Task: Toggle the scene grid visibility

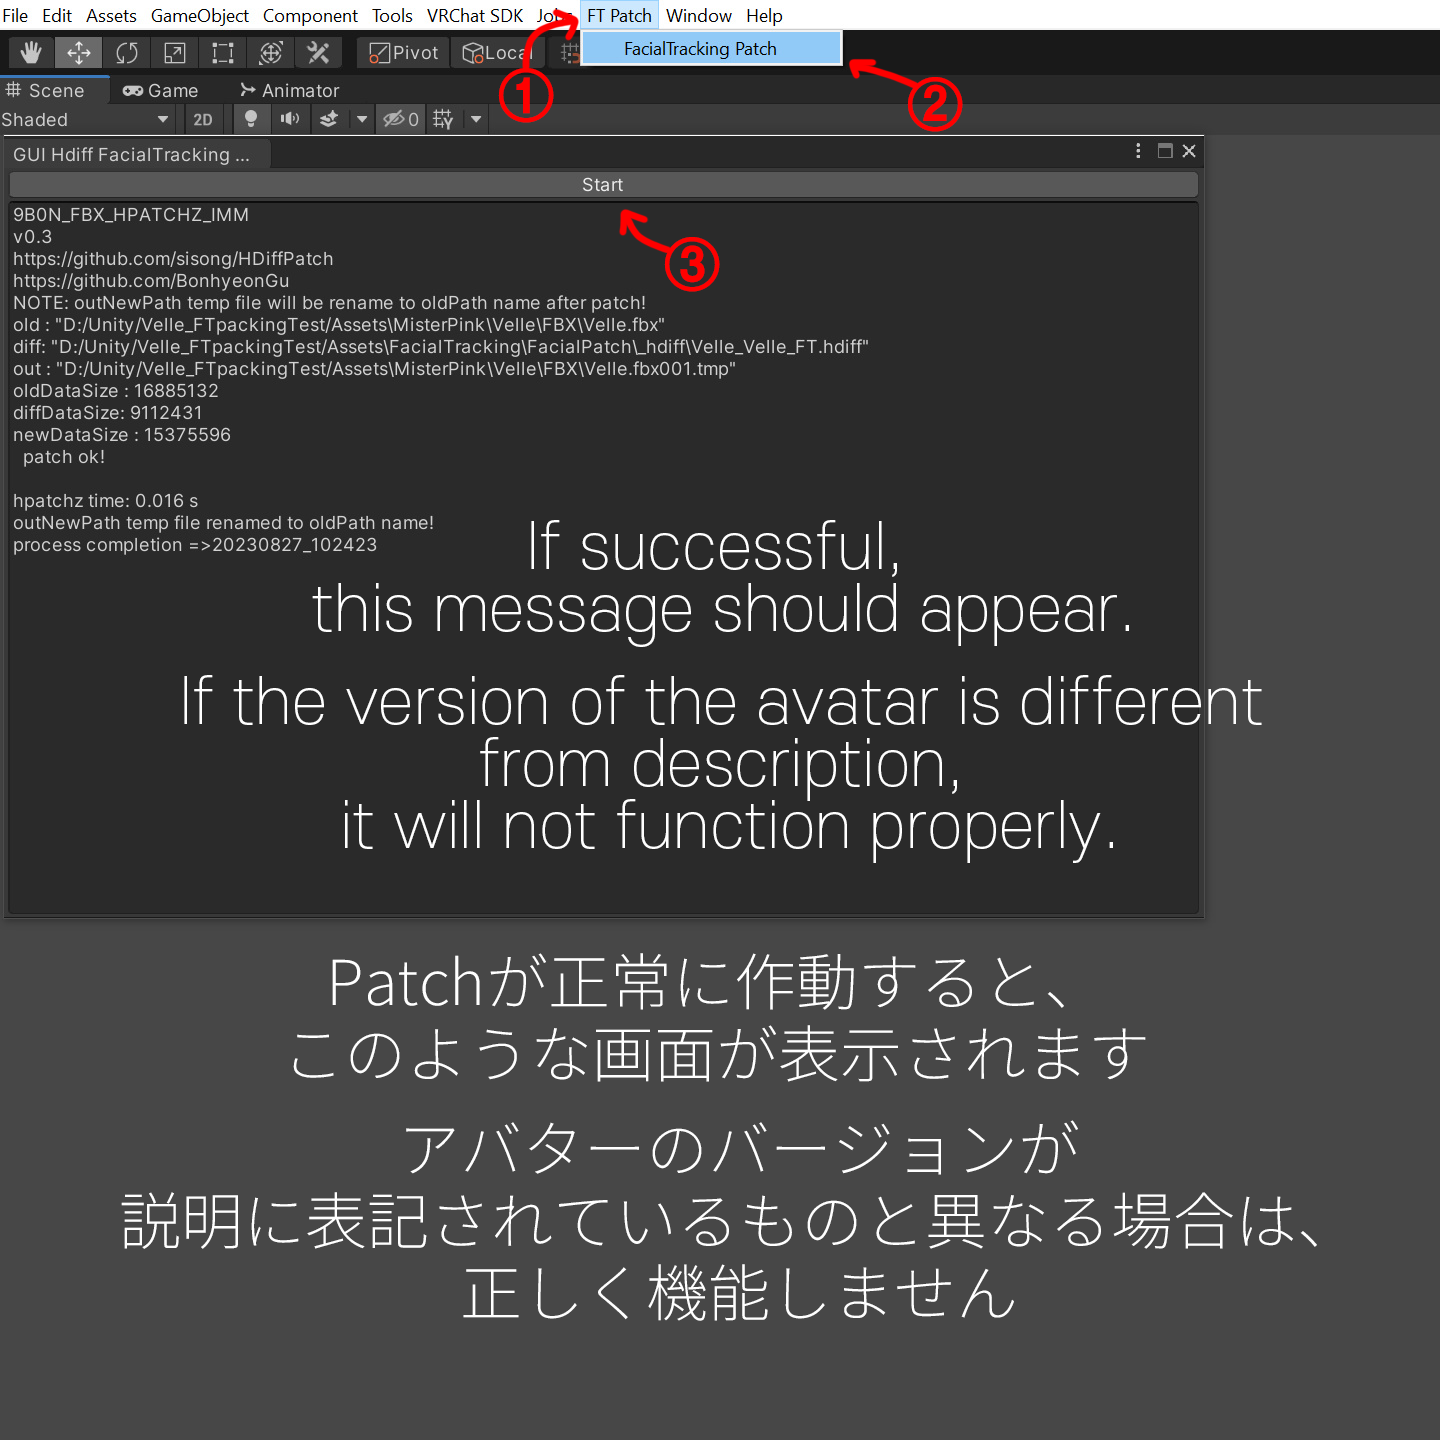Action: (x=443, y=119)
